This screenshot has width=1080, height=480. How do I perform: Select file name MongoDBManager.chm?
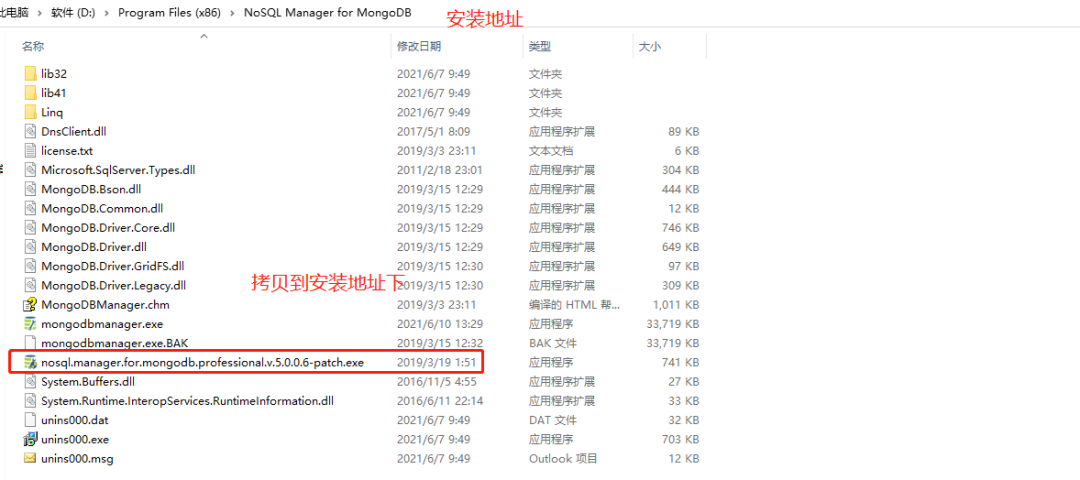105,304
